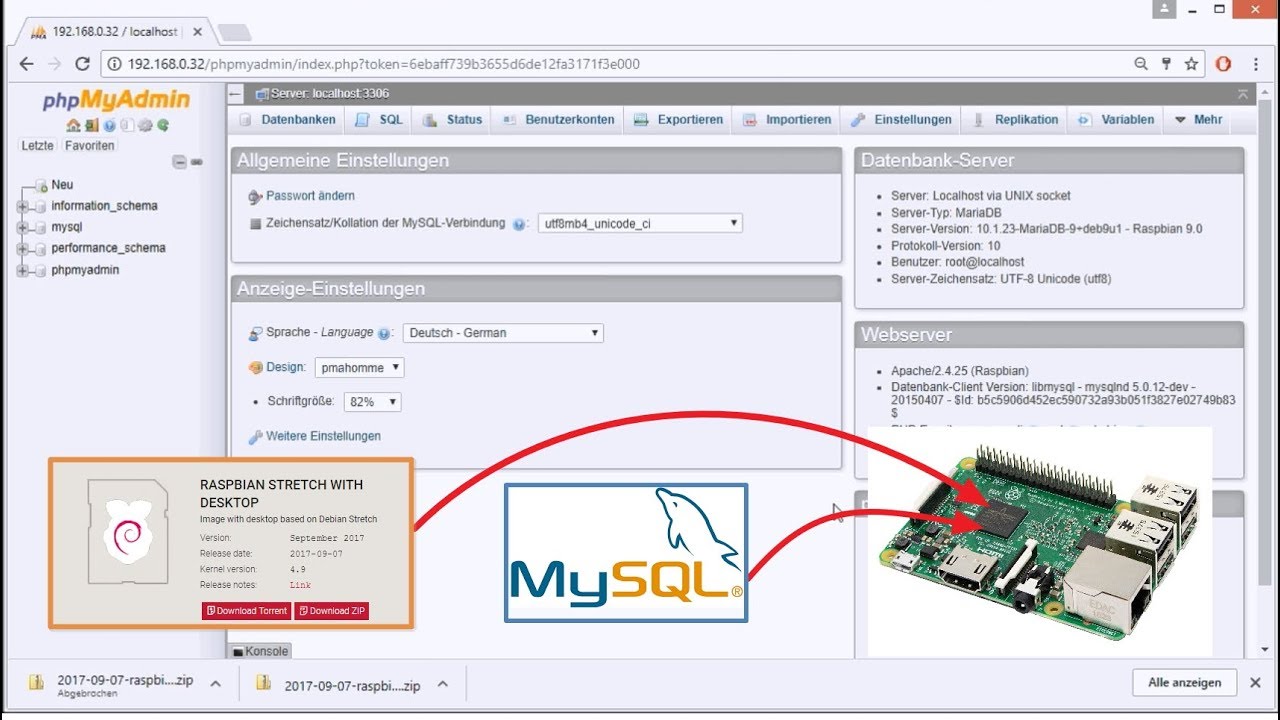Click the Alle anzeigen downloads button
This screenshot has width=1280, height=720.
(1185, 683)
